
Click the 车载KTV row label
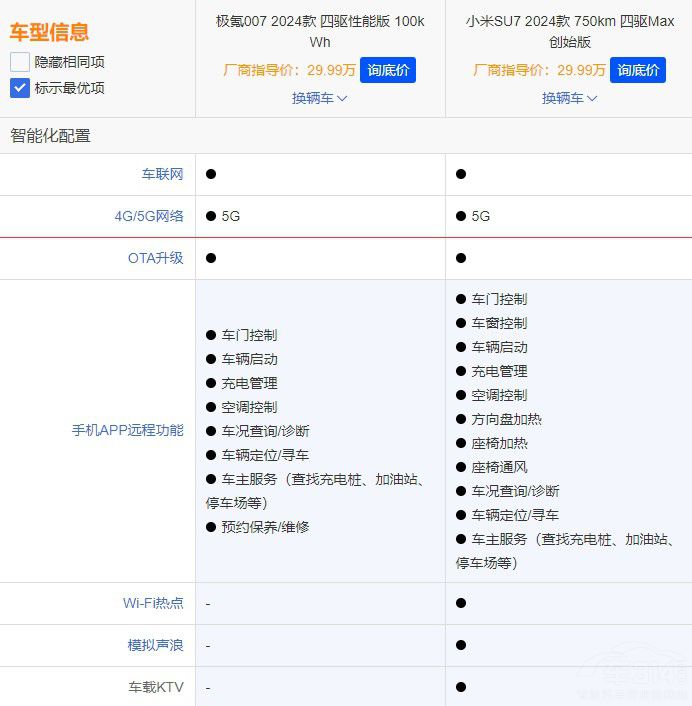click(x=155, y=687)
